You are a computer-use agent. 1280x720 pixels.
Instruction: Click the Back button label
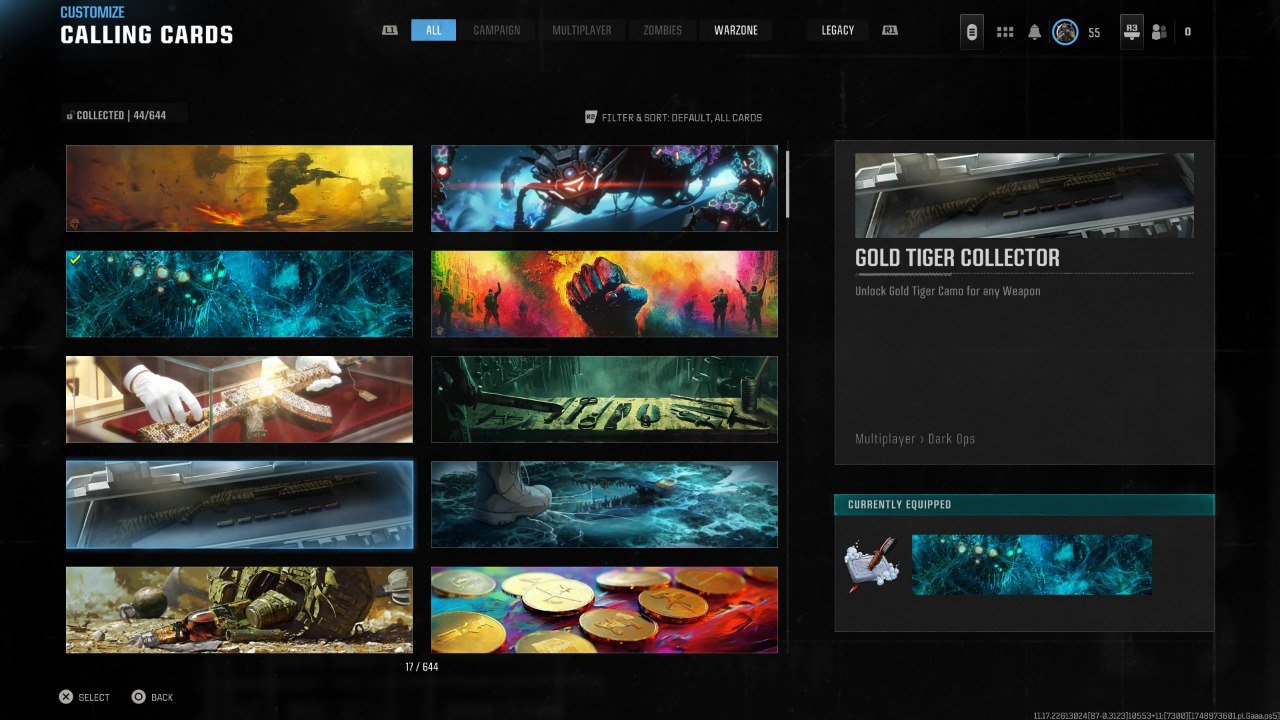(162, 697)
